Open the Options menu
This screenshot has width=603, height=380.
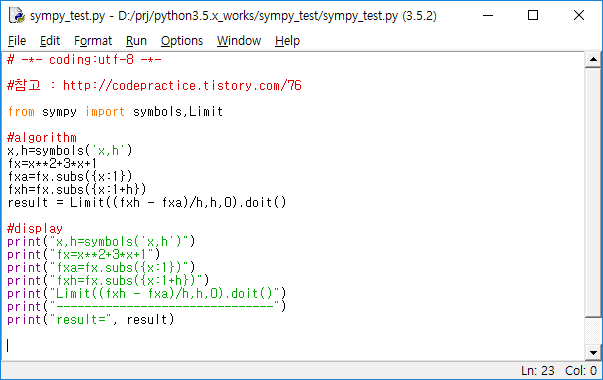click(x=182, y=41)
